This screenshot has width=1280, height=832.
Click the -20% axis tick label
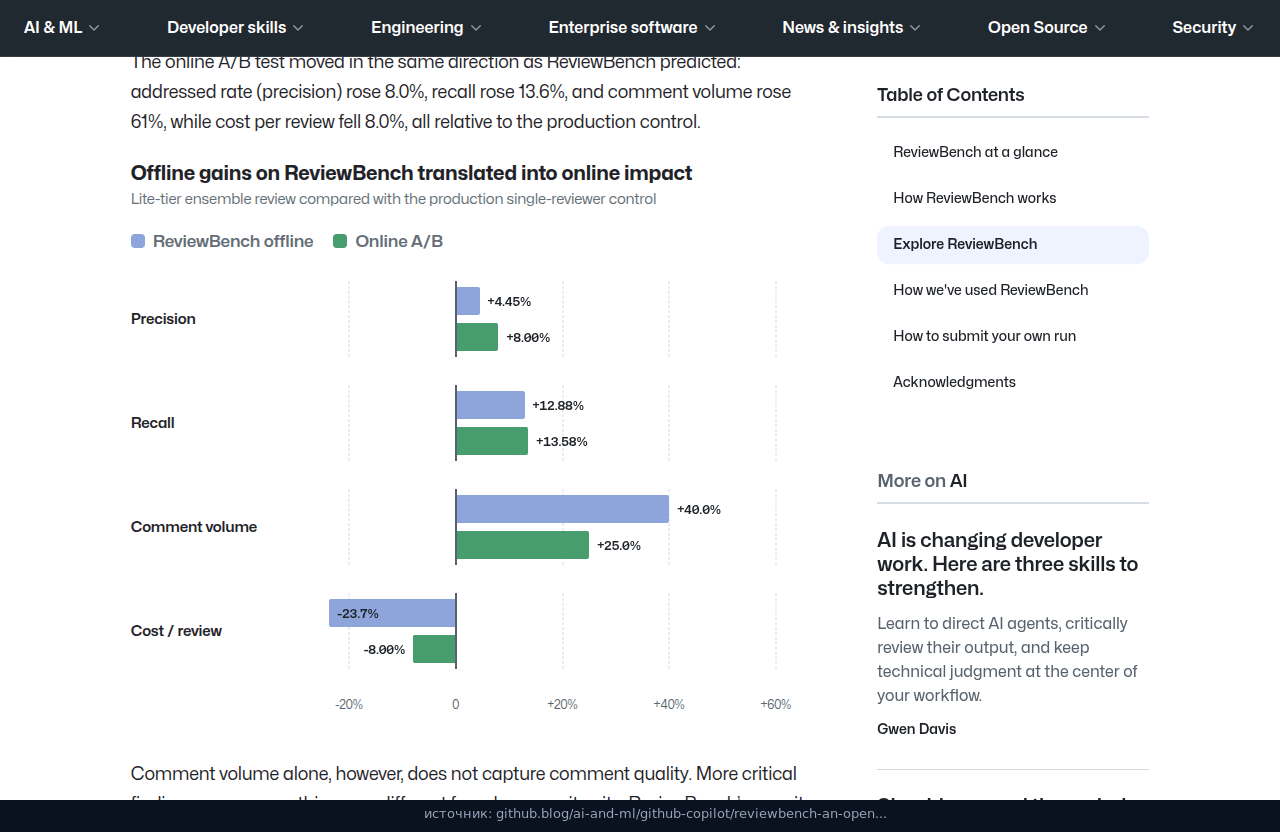tap(349, 704)
